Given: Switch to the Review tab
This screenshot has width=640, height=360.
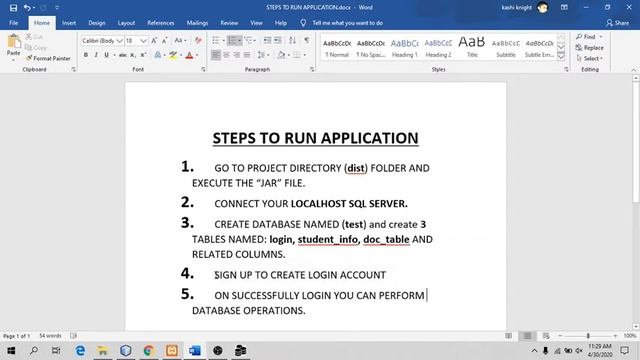Looking at the screenshot, I should [229, 23].
